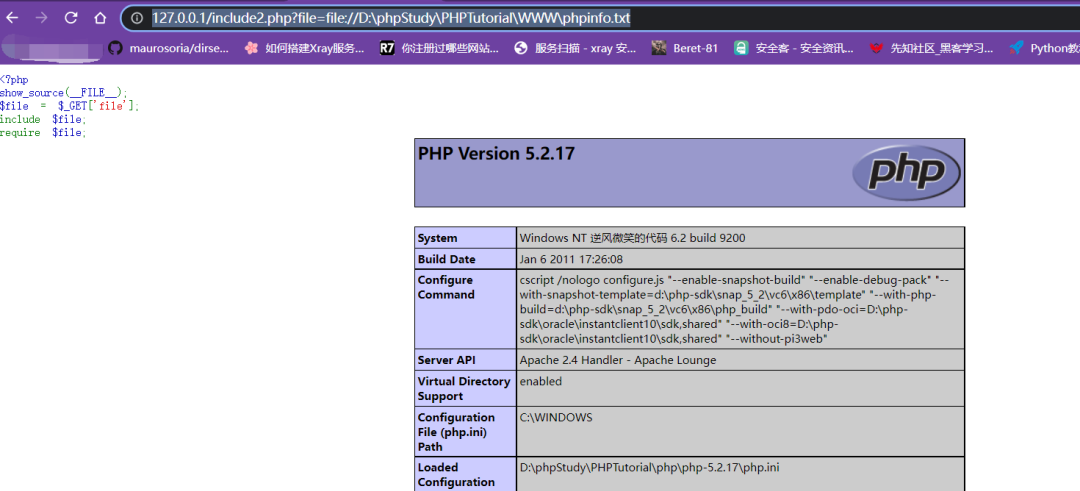Click the GitHub octocat bookmark icon
This screenshot has height=491, width=1080.
(116, 48)
